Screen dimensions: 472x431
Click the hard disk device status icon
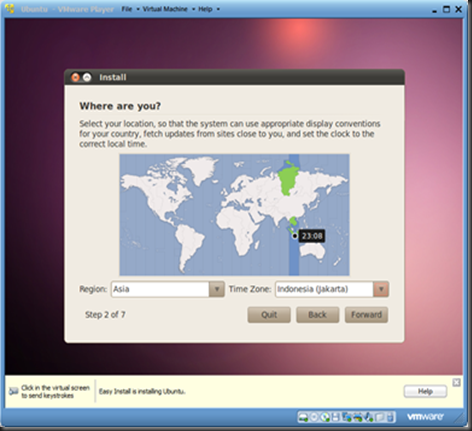tap(303, 417)
